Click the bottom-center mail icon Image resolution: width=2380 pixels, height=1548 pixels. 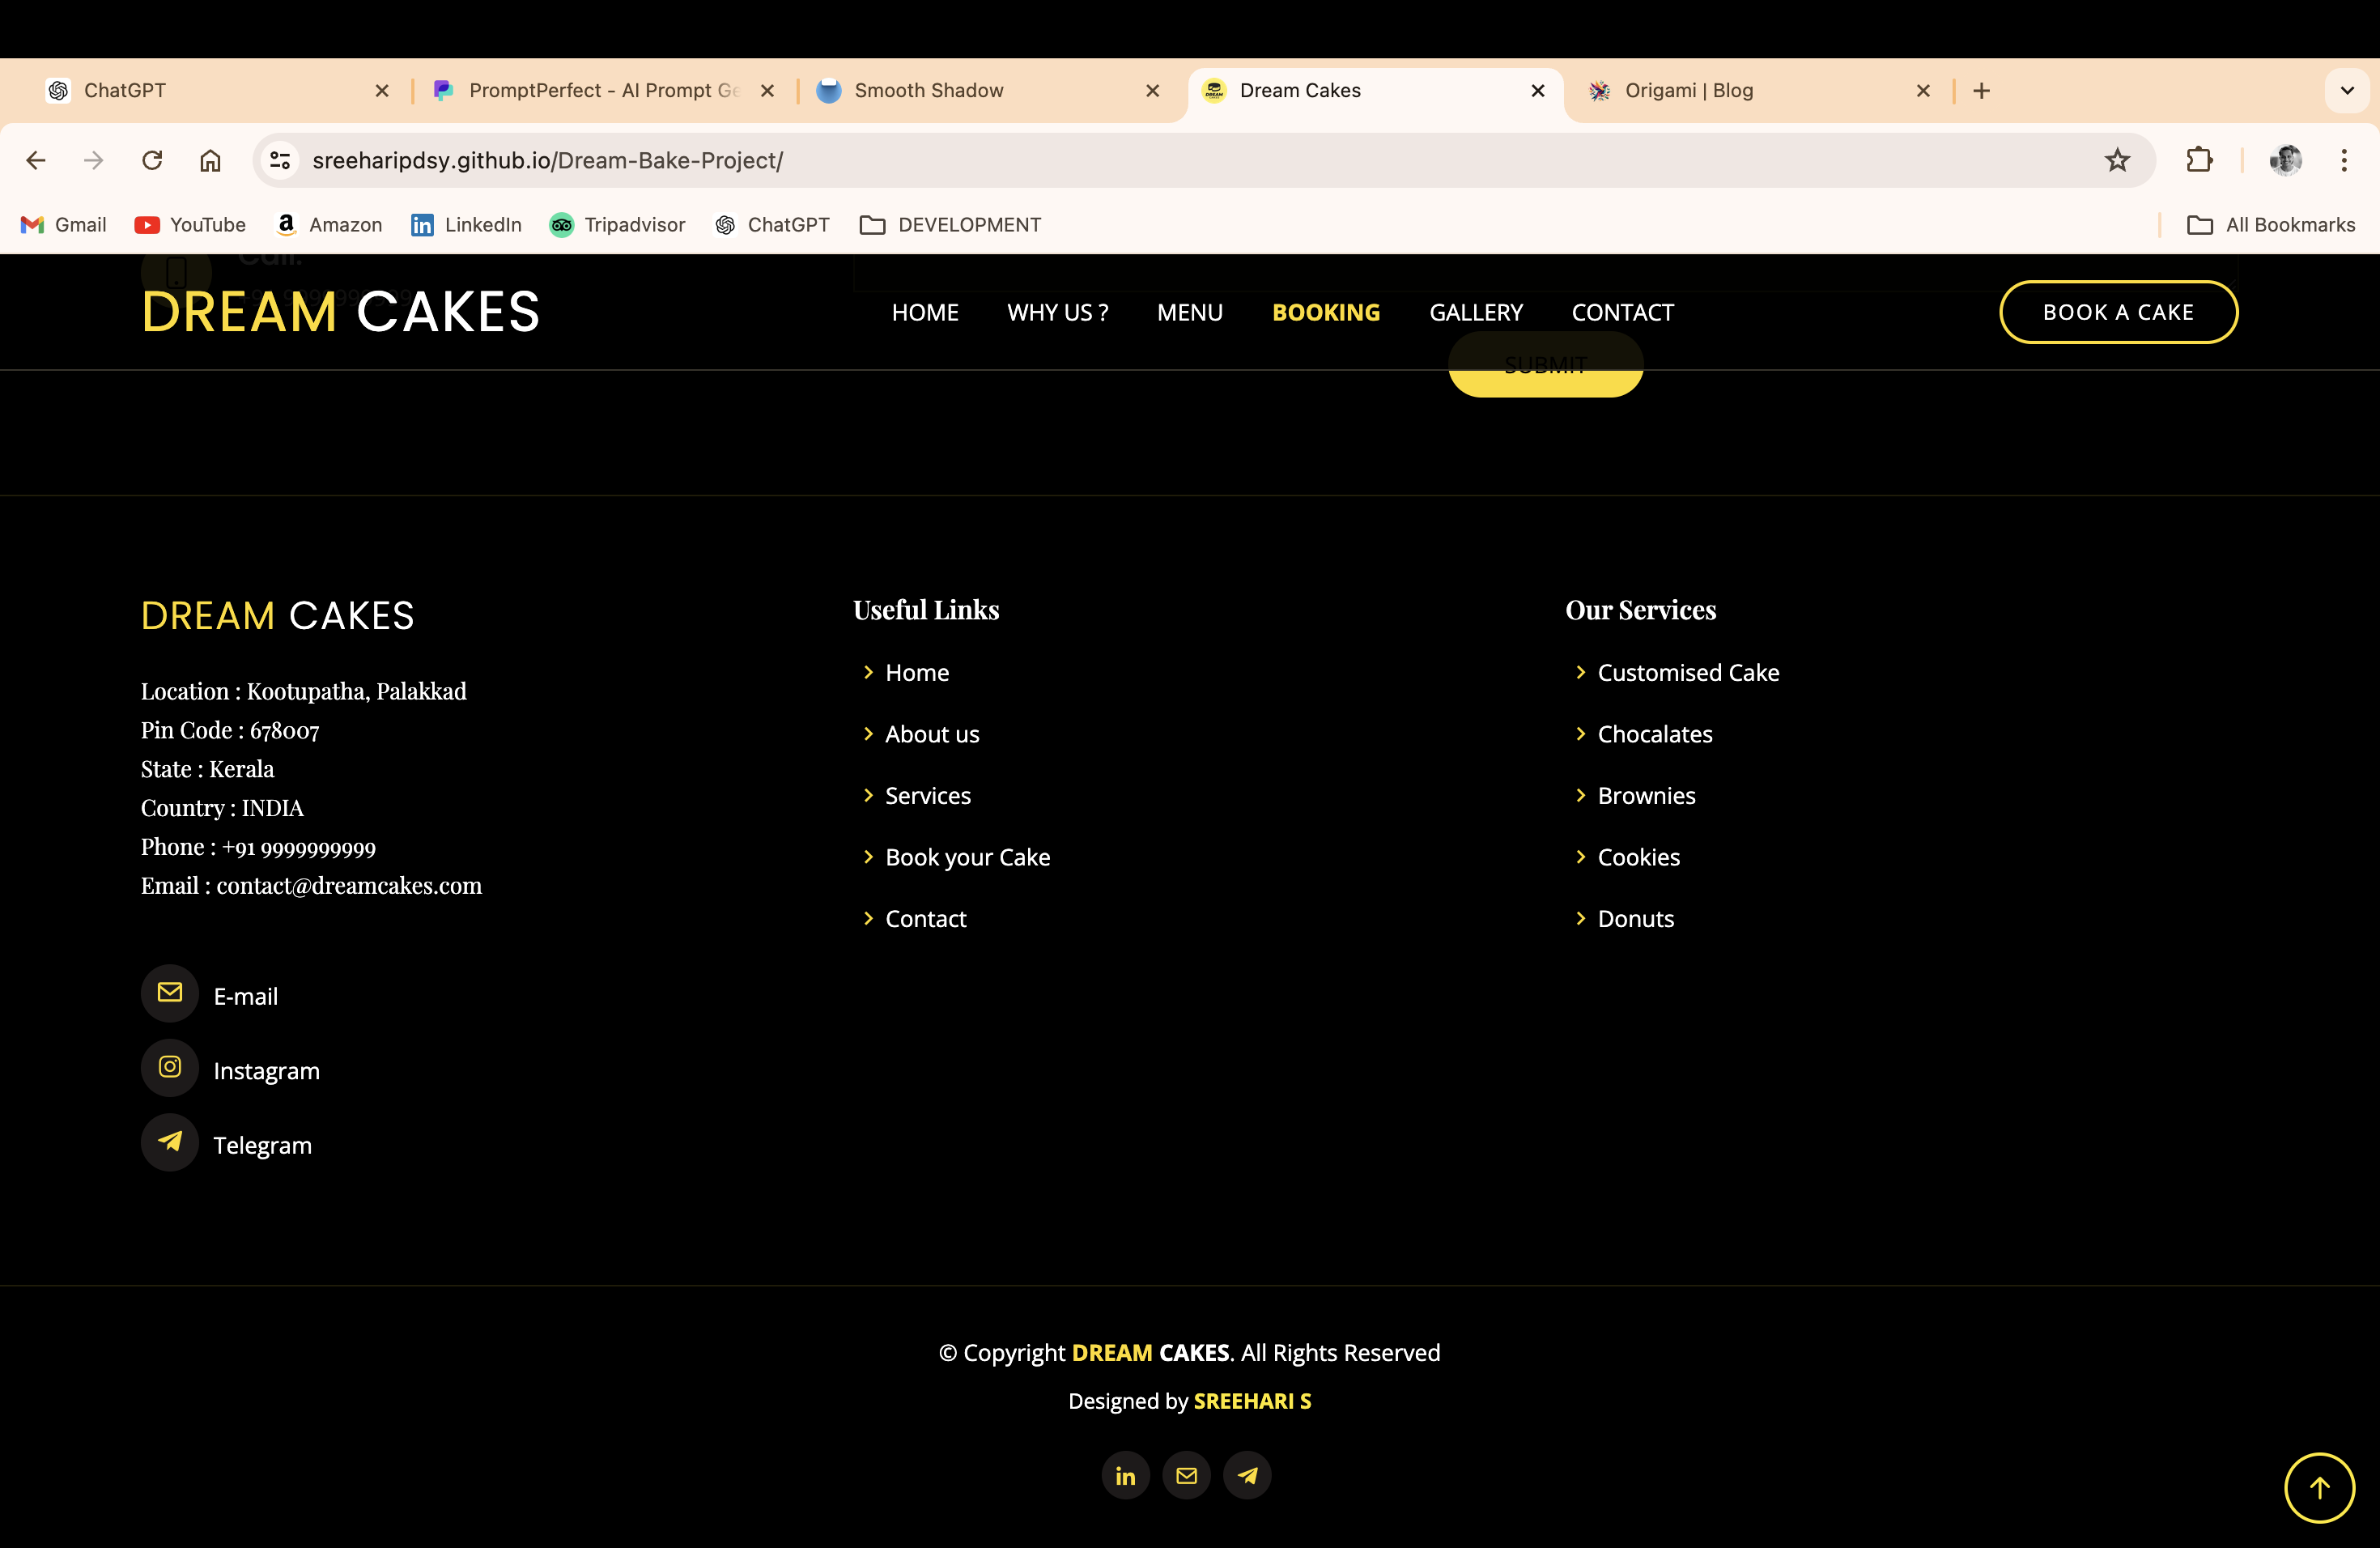[x=1187, y=1476]
